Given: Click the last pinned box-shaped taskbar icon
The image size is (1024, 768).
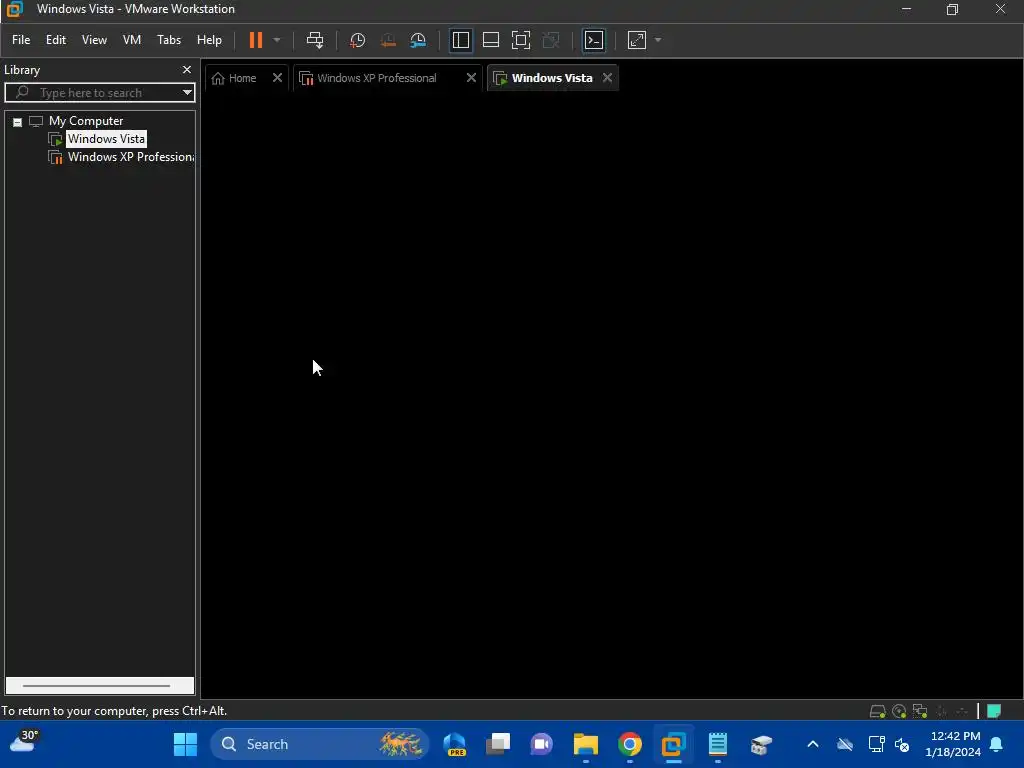Looking at the screenshot, I should click(761, 744).
